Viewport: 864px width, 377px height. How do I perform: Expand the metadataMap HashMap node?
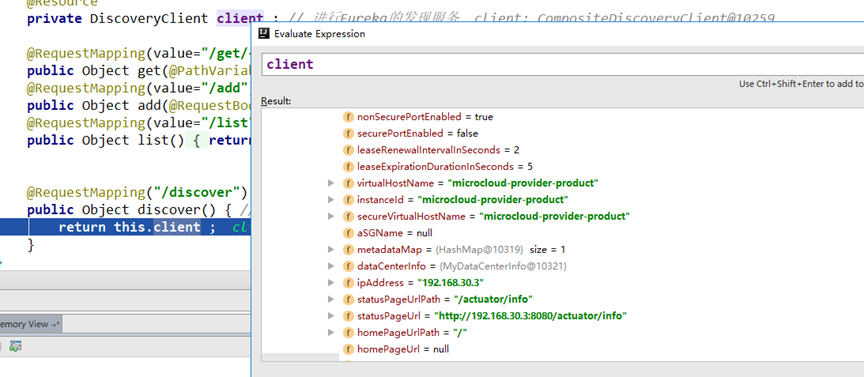coord(331,250)
